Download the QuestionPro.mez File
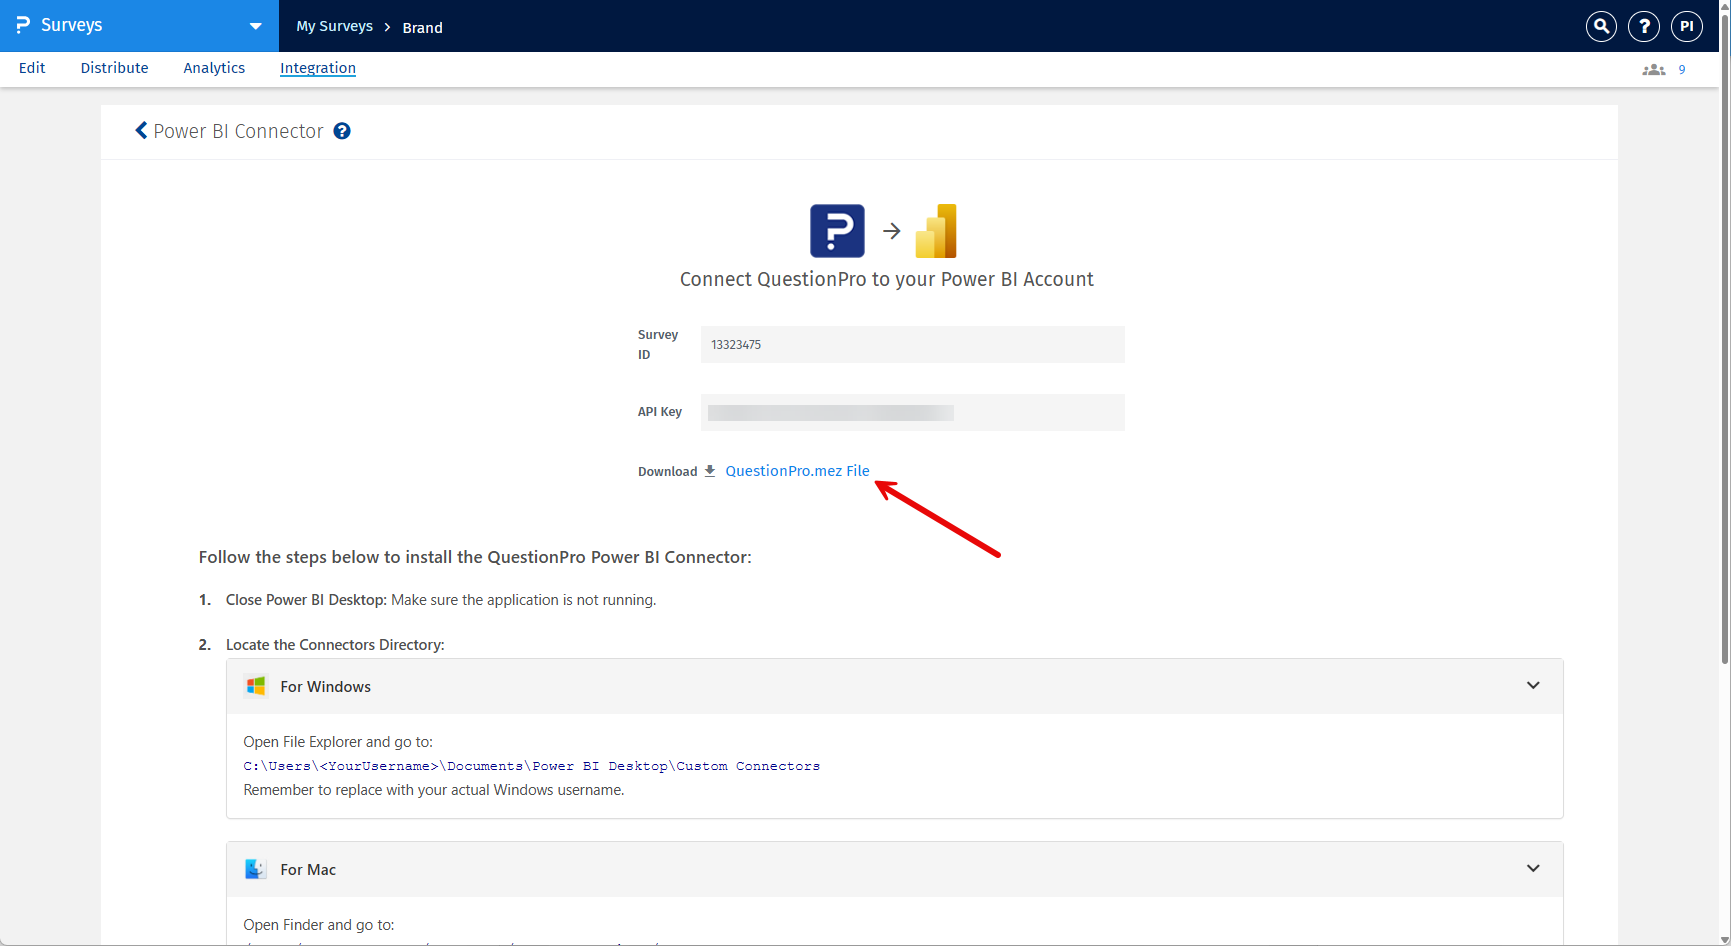Image resolution: width=1731 pixels, height=946 pixels. pos(797,471)
